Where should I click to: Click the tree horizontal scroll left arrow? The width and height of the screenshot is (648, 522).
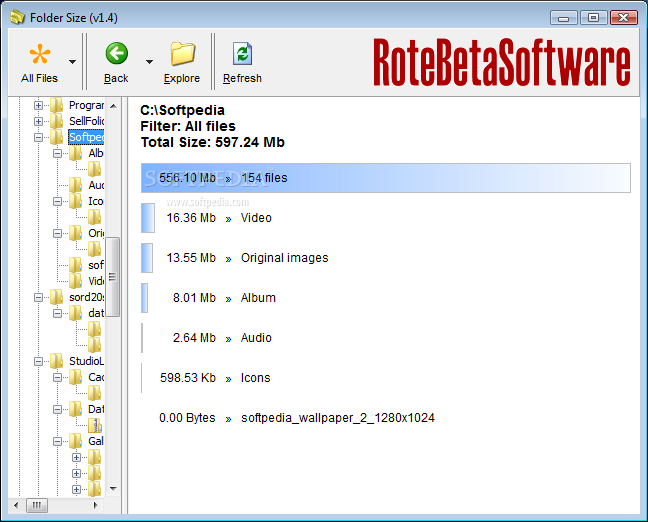[x=16, y=505]
